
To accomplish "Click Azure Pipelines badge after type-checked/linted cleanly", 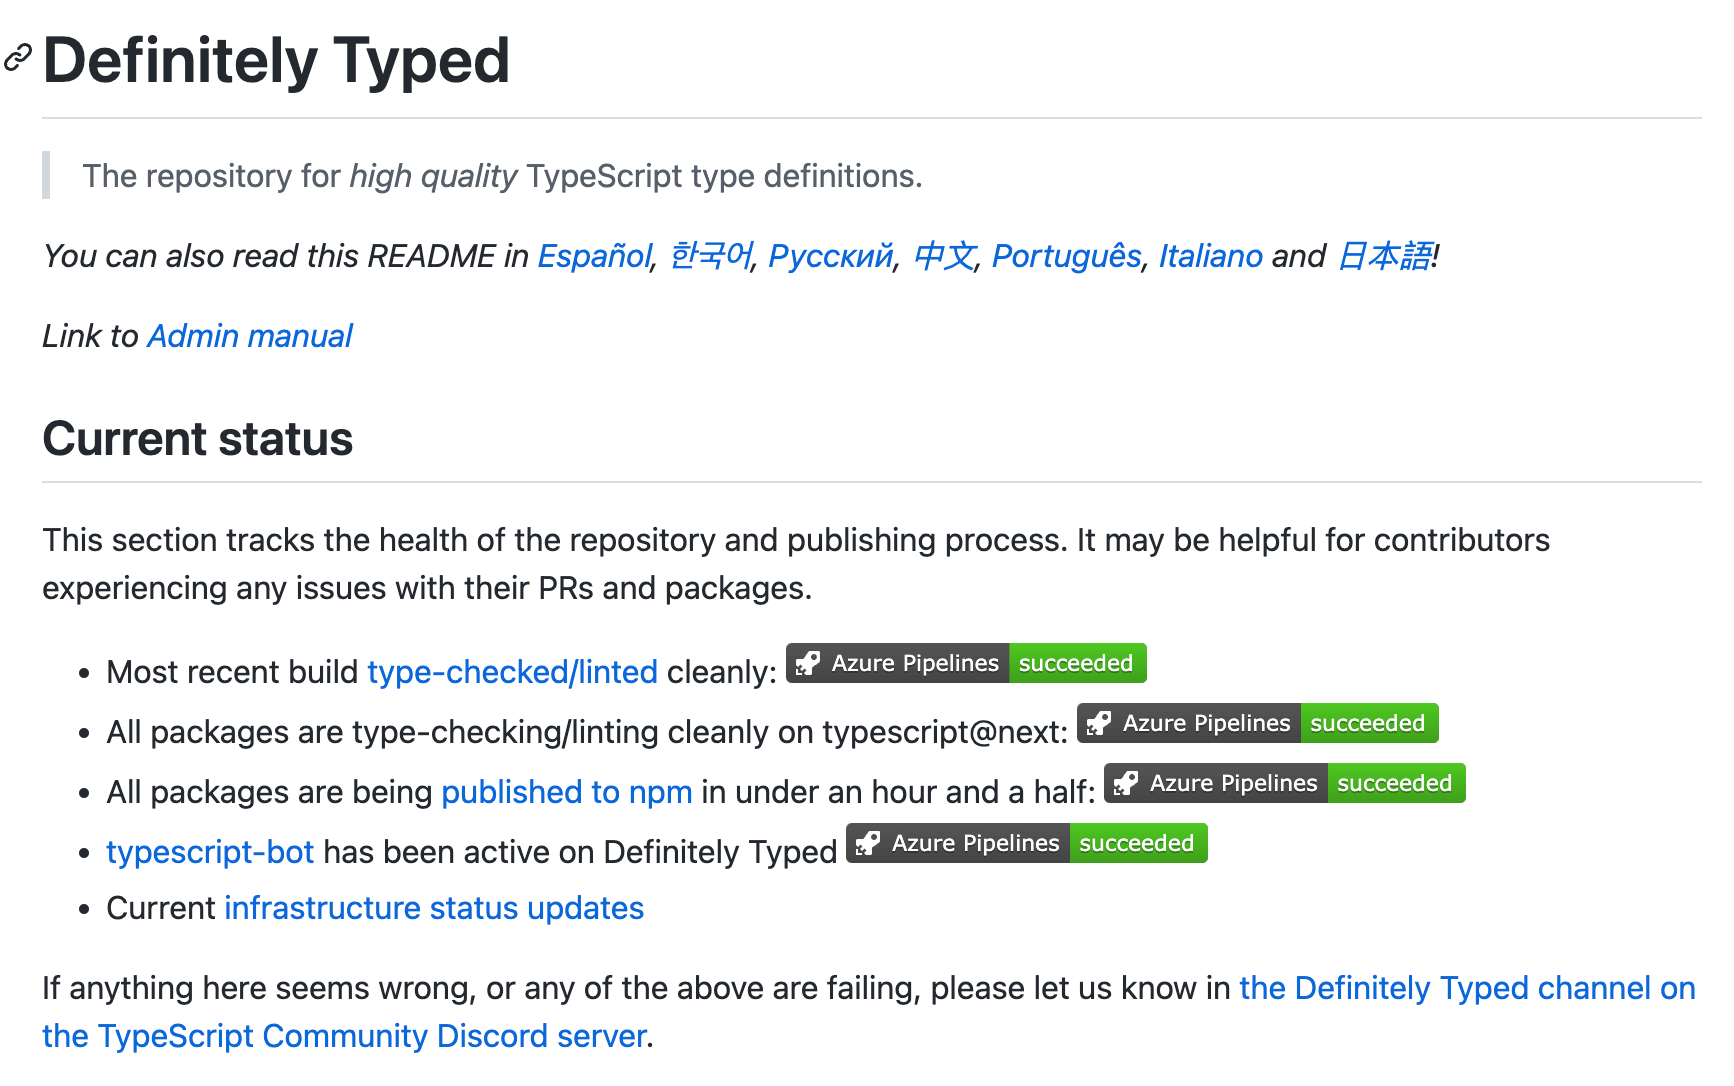I will [x=965, y=664].
